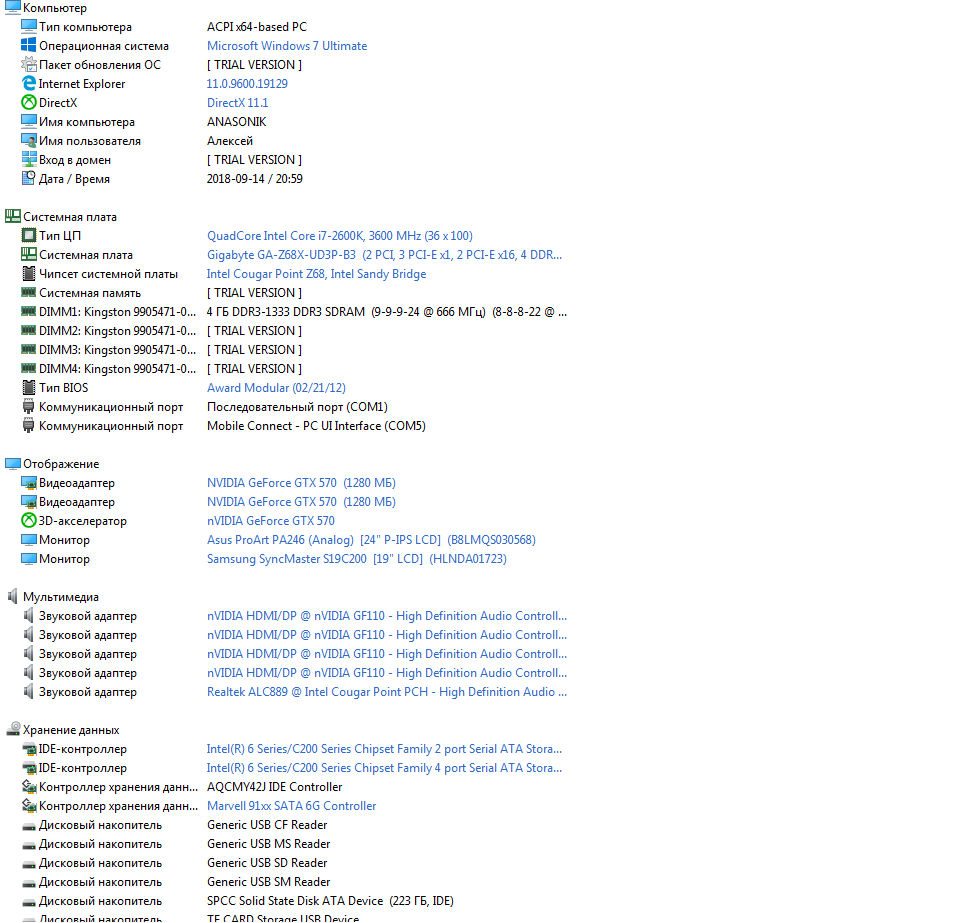Click the Вход в домен icon
The width and height of the screenshot is (972, 923).
[29, 159]
